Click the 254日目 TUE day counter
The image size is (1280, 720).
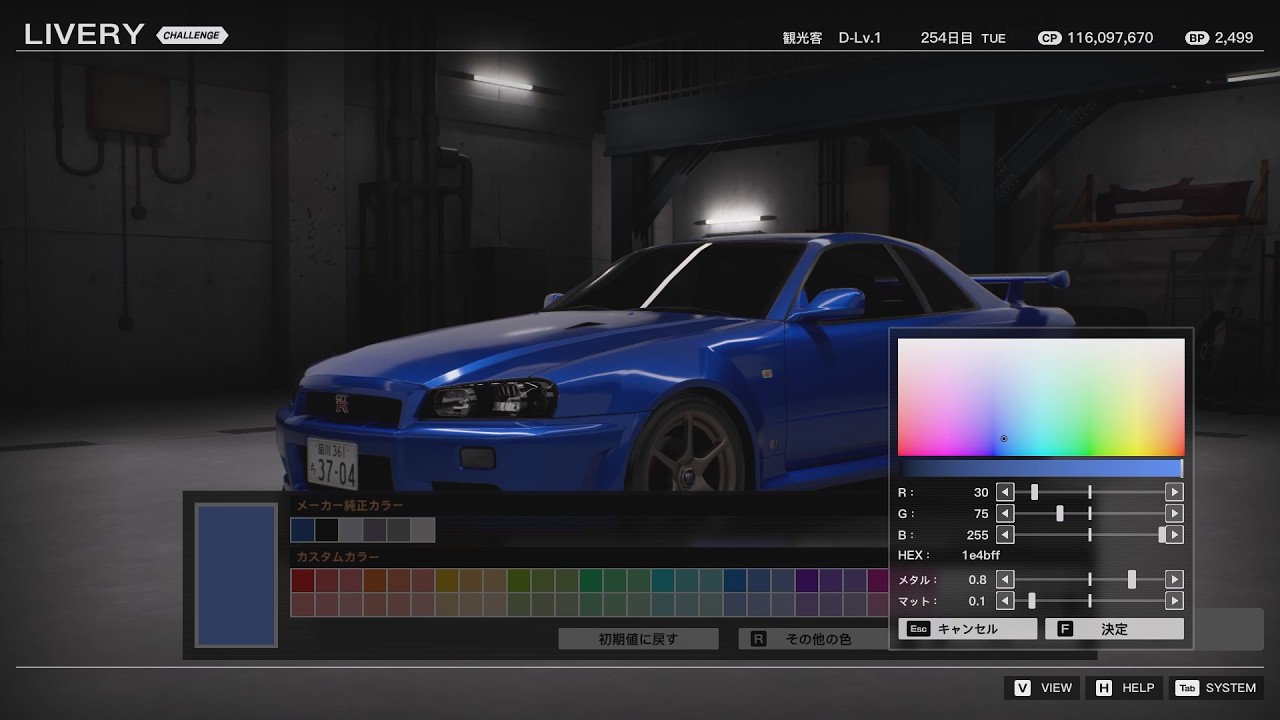(x=963, y=38)
